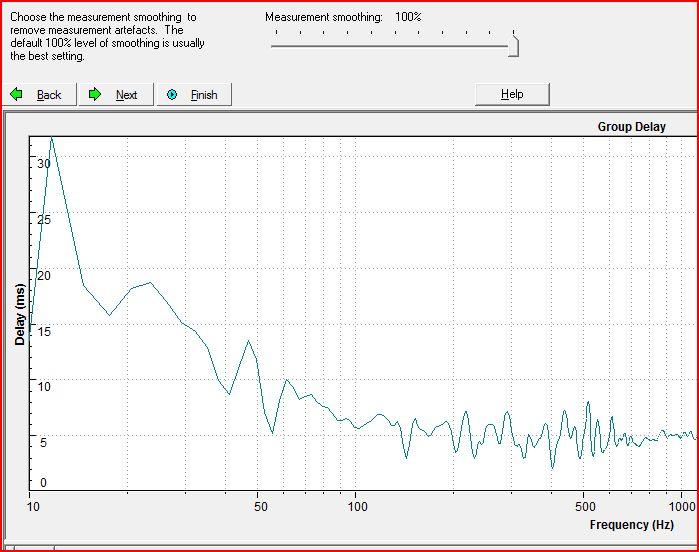Click the measurement smoothing instruction text
Image resolution: width=699 pixels, height=552 pixels.
107,37
